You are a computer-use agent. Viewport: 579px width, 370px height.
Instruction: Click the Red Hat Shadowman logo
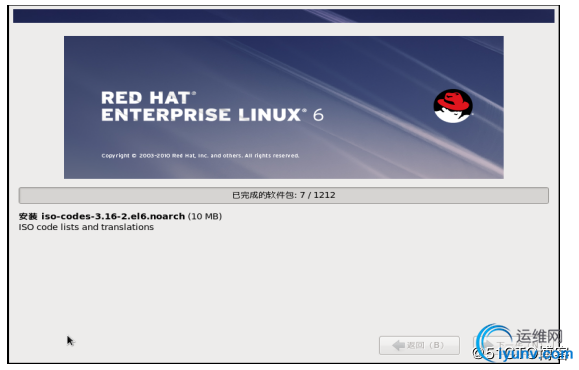tap(453, 106)
